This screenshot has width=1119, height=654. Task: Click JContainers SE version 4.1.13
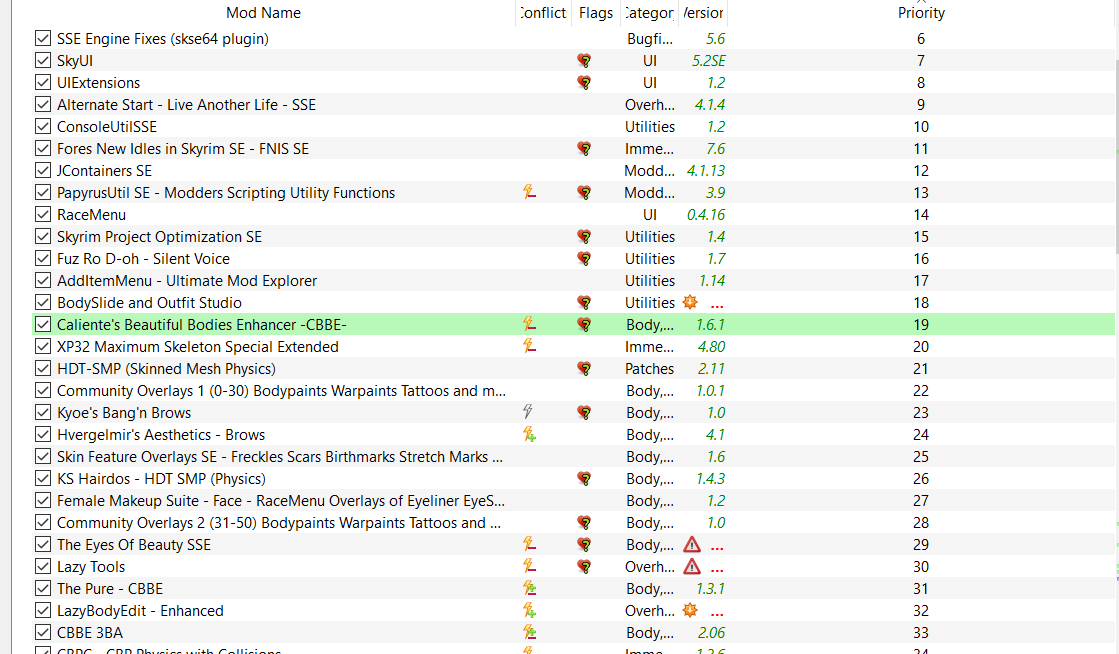pos(706,171)
